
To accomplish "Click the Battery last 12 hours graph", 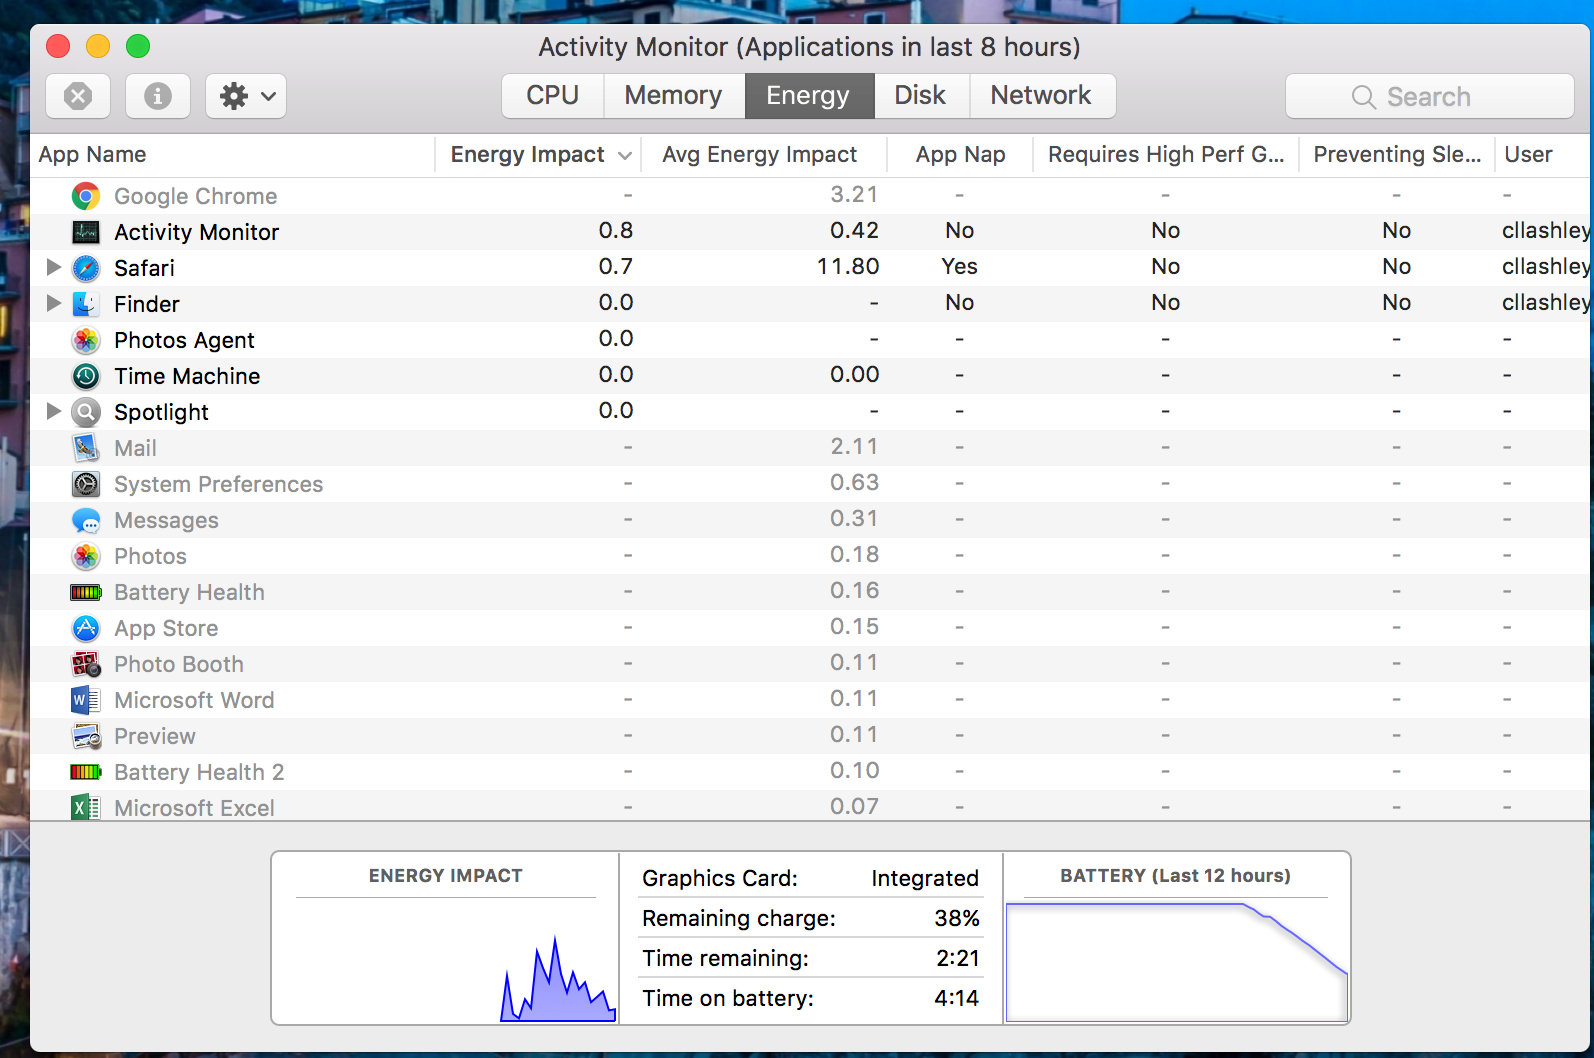I will (1177, 962).
